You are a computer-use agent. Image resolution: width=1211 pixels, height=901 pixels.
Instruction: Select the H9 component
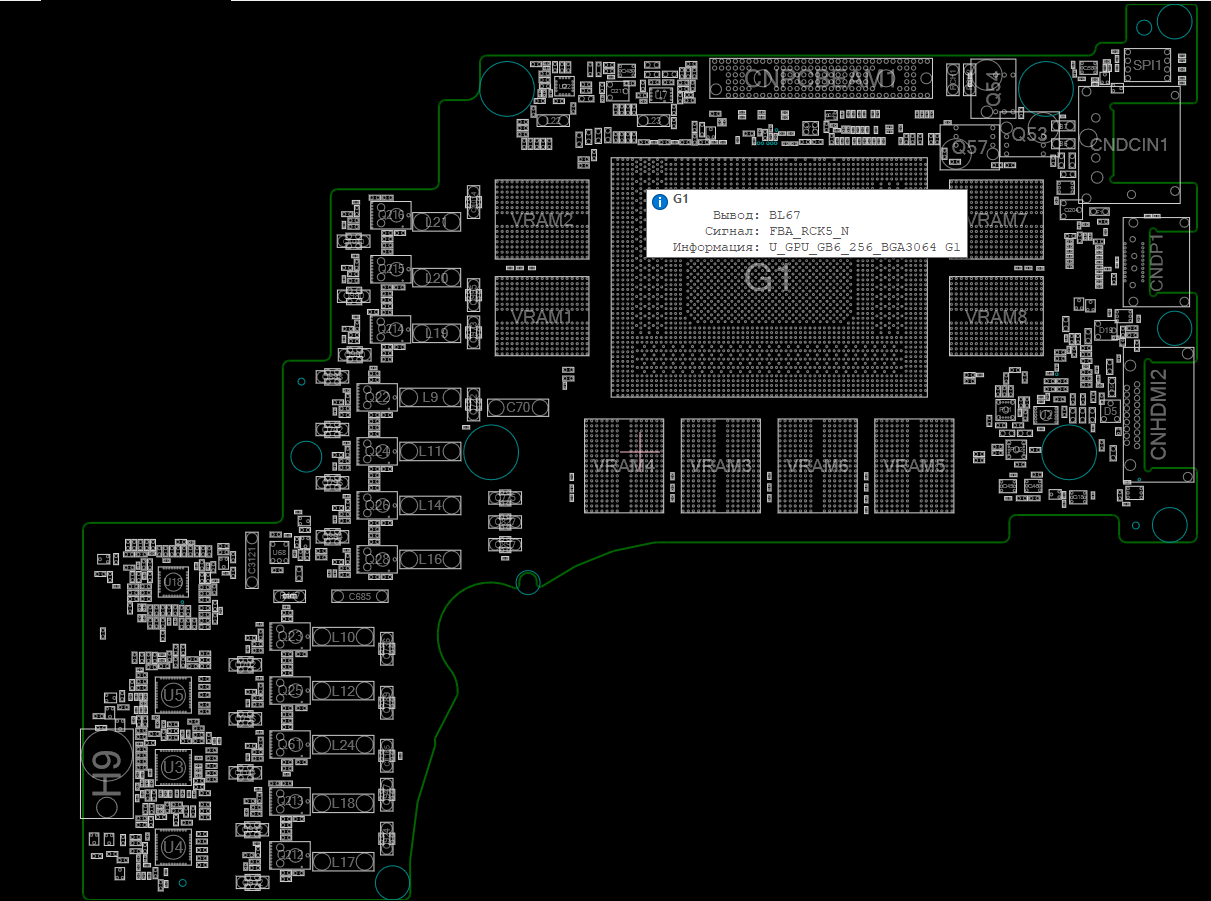point(107,773)
